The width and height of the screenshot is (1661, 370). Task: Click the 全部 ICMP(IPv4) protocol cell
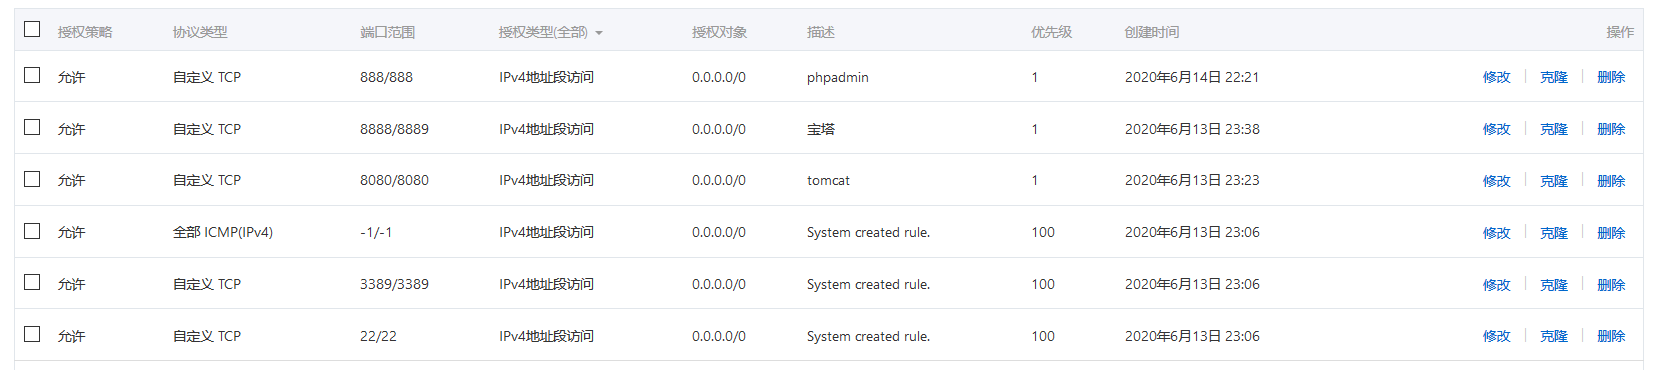coord(222,232)
